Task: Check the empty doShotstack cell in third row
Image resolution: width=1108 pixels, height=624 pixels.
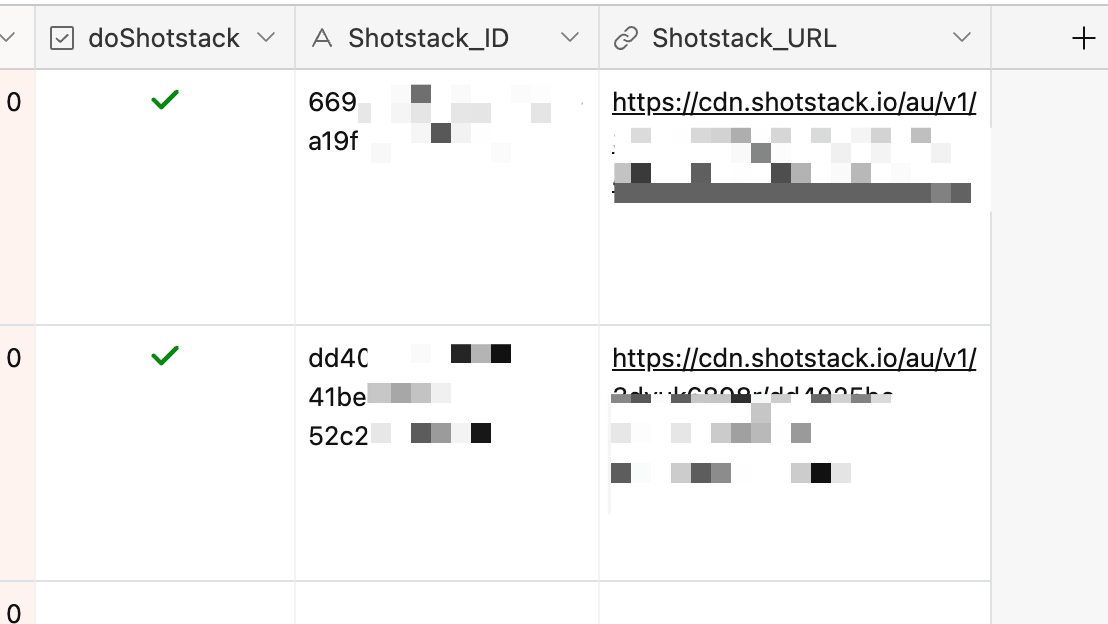Action: tap(165, 603)
